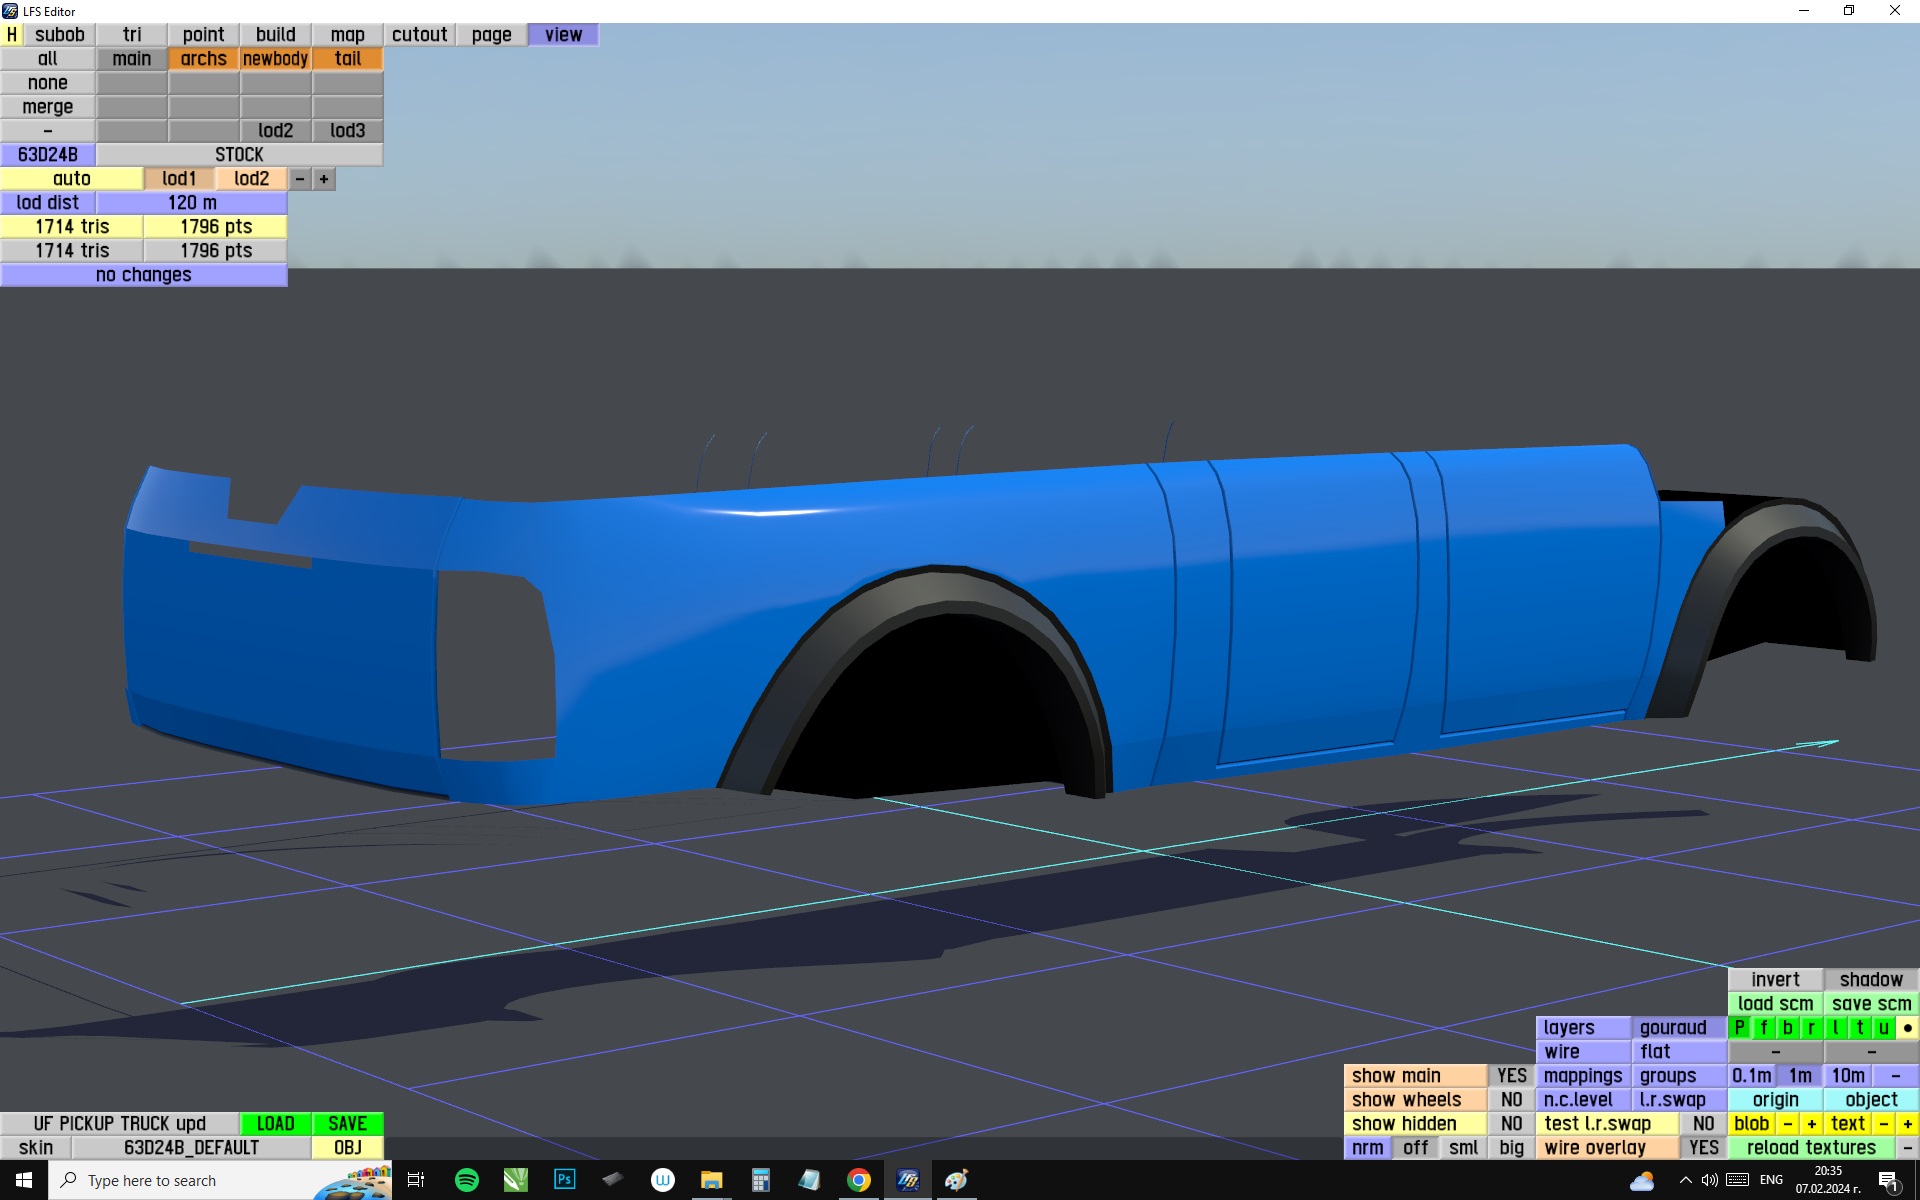Open Calculator from the taskbar
The image size is (1920, 1200).
[x=760, y=1180]
